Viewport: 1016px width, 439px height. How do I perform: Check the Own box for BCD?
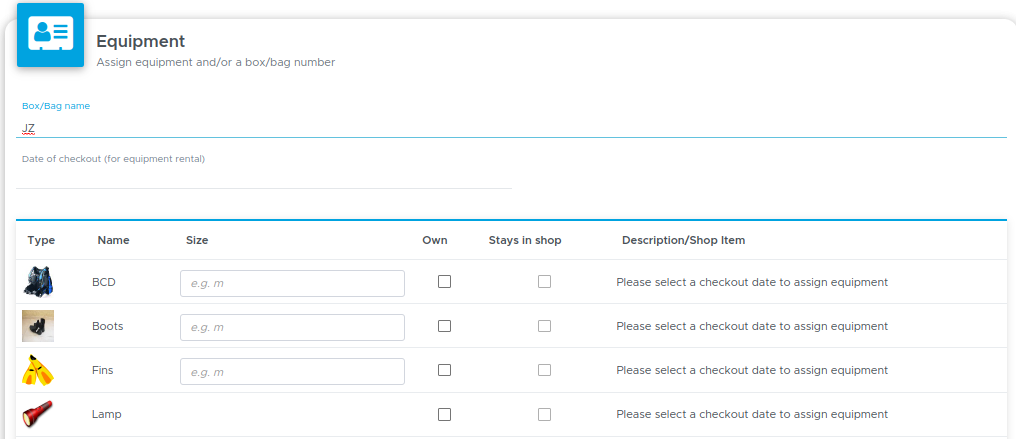tap(444, 282)
